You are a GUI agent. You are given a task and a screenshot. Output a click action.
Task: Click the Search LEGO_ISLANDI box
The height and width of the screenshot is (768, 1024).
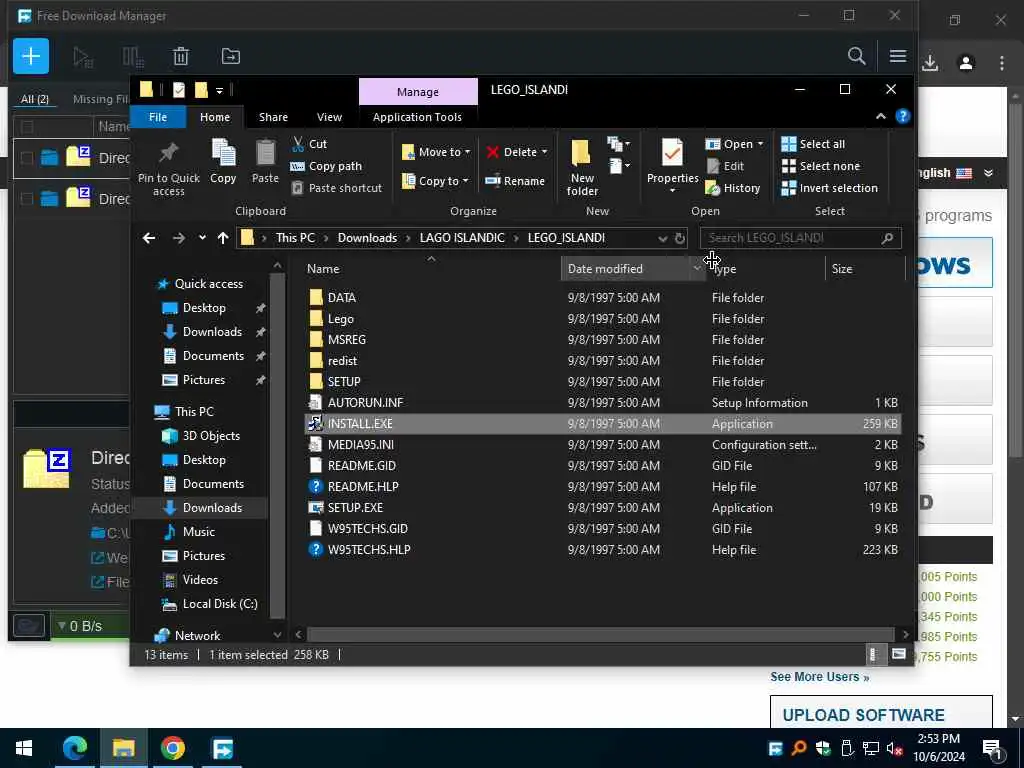pos(800,238)
